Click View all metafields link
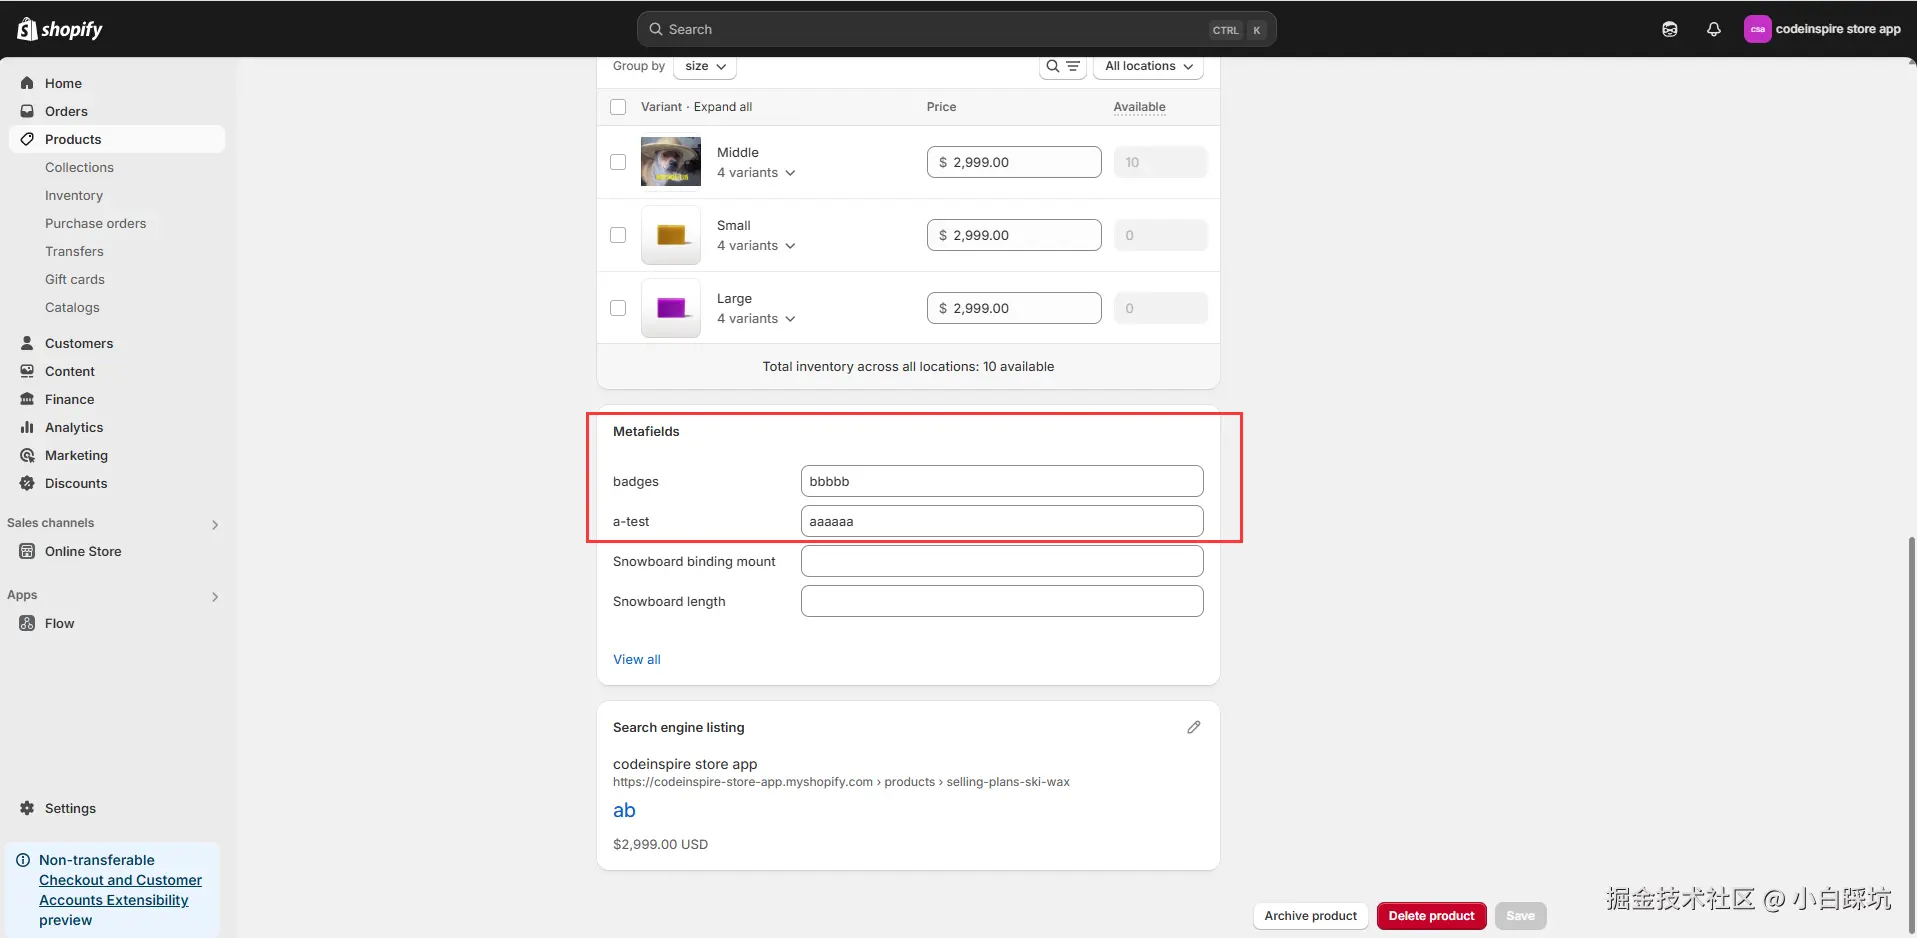This screenshot has width=1917, height=938. point(637,660)
